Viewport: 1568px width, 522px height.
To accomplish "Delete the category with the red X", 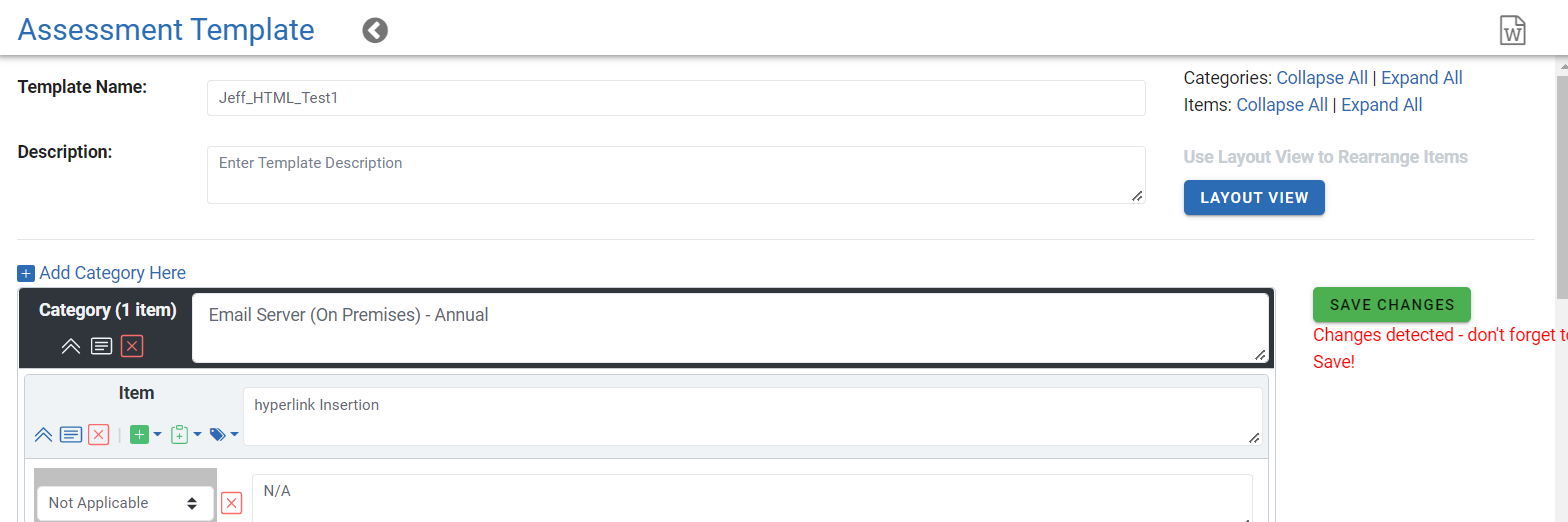I will coord(132,346).
